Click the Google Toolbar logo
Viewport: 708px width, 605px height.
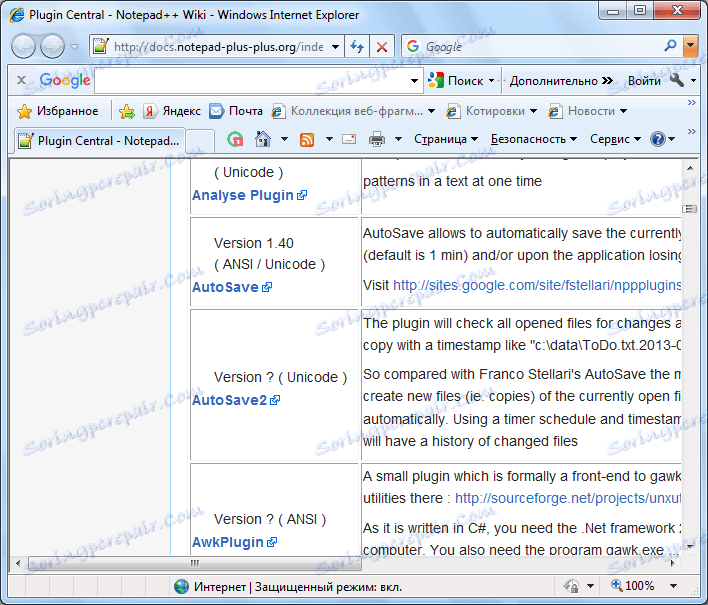pos(65,80)
